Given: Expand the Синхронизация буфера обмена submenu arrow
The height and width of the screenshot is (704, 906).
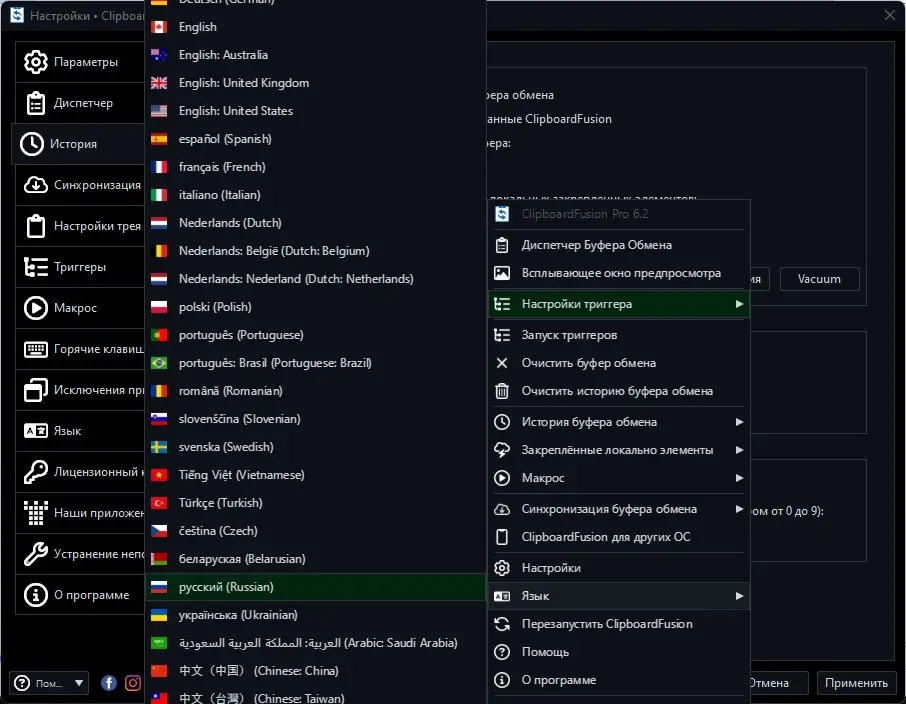Looking at the screenshot, I should 739,509.
